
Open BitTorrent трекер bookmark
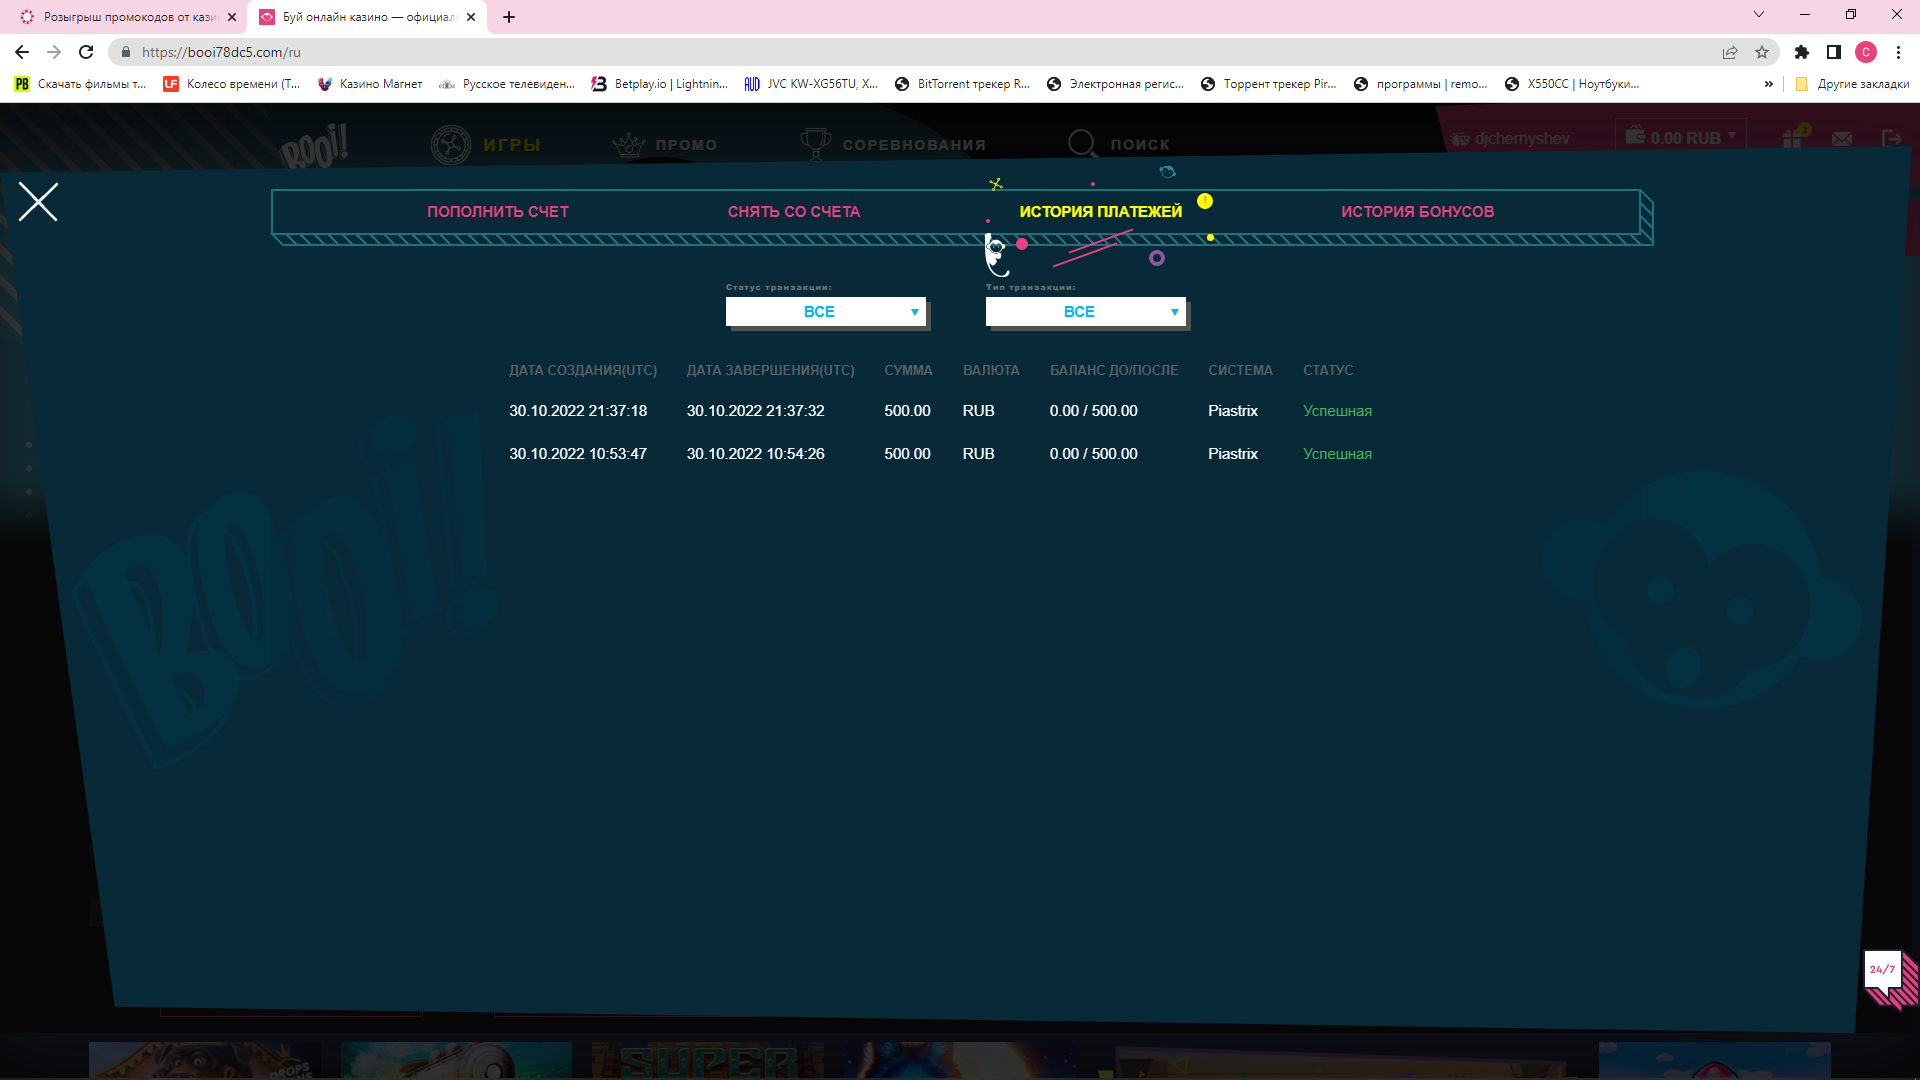point(962,84)
